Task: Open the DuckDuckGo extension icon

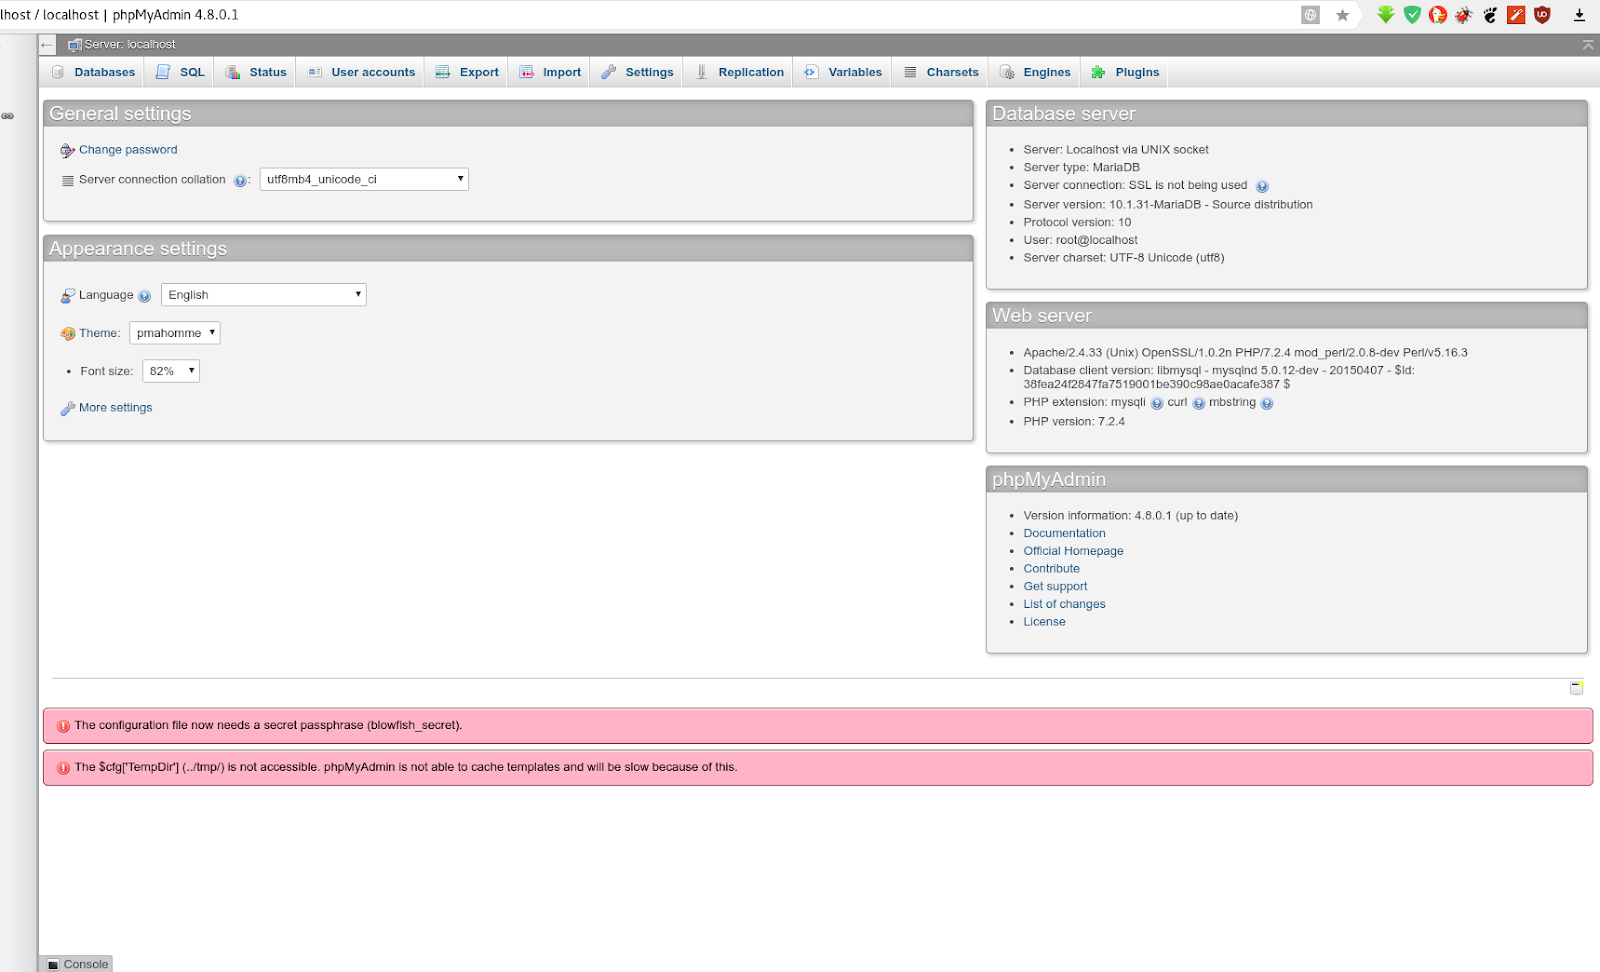Action: [x=1438, y=15]
